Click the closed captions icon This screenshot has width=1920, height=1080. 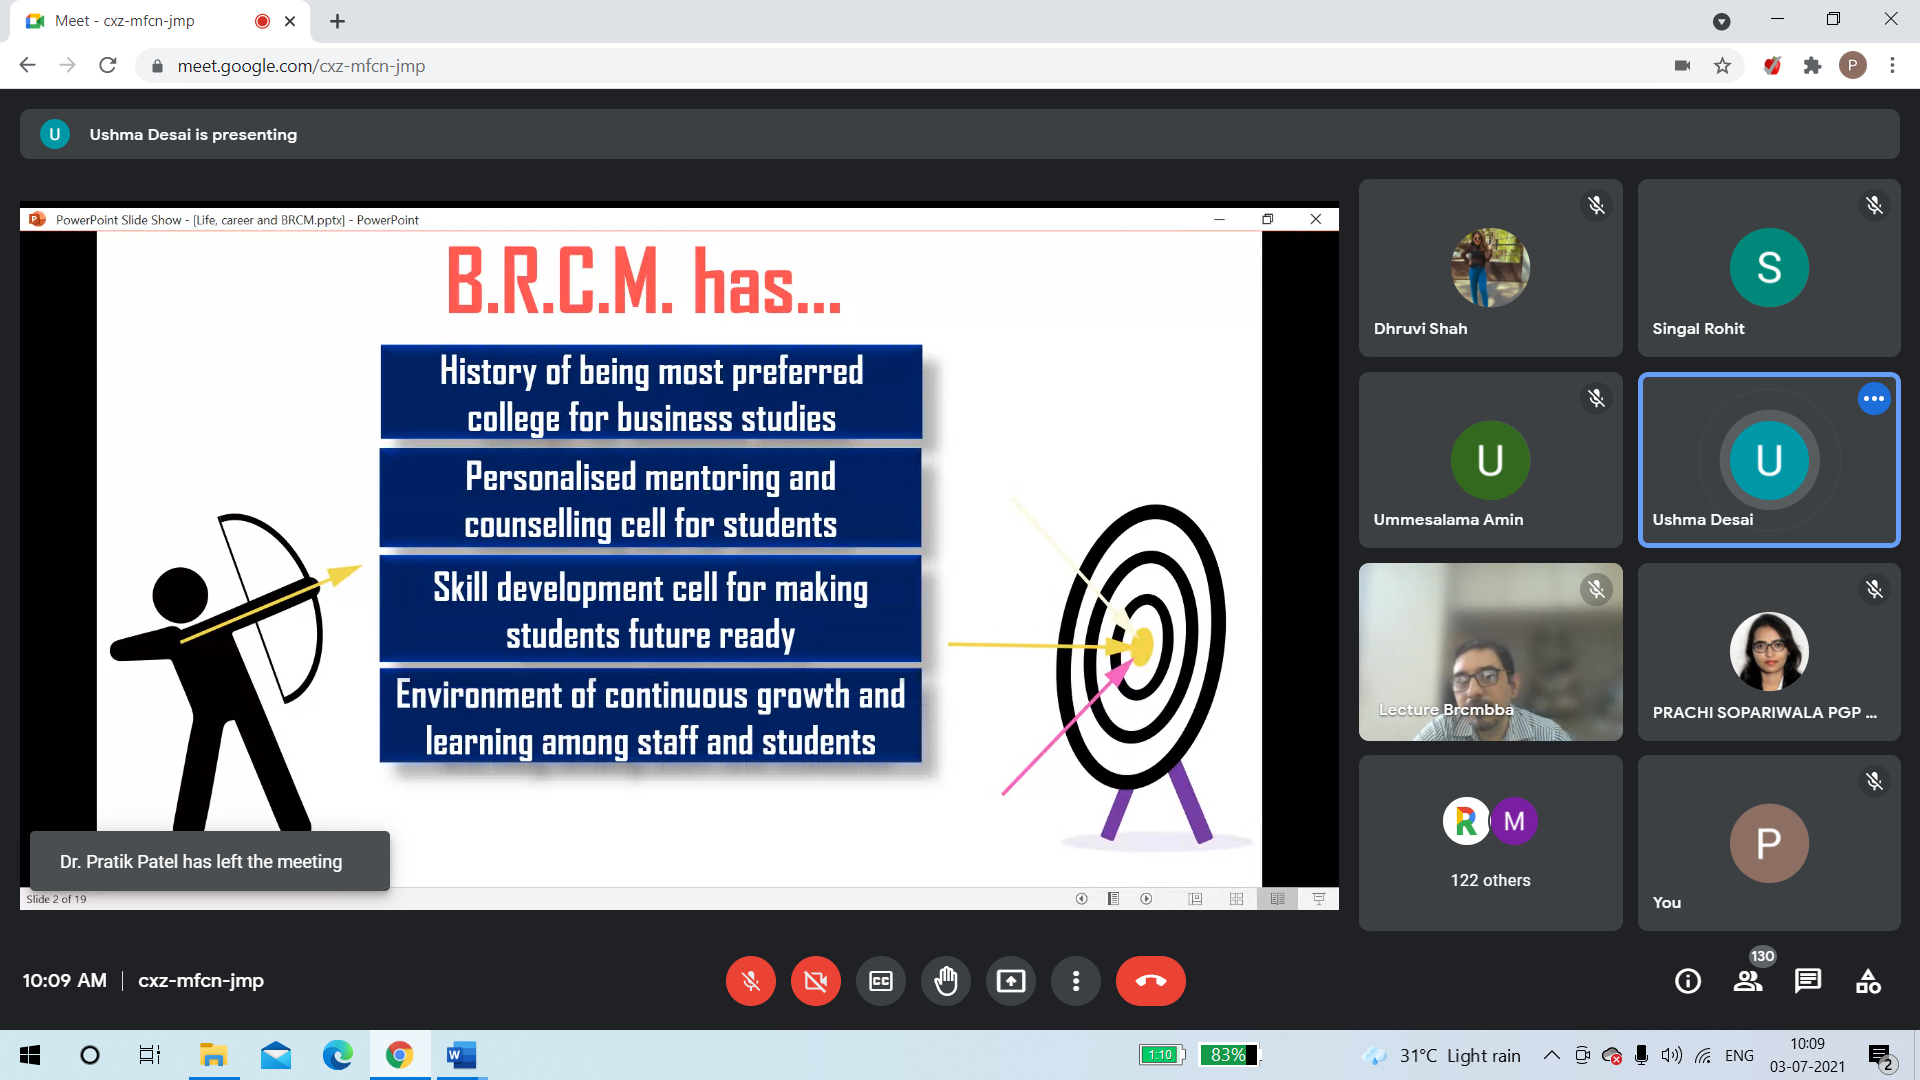(x=881, y=981)
